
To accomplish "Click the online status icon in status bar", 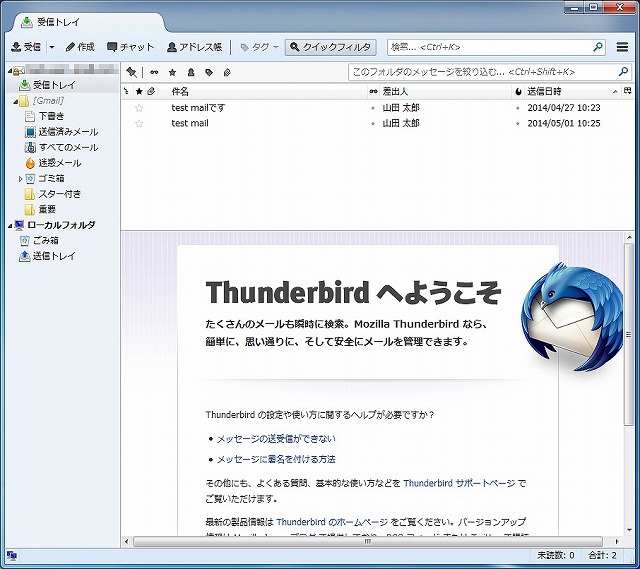I will 12,556.
